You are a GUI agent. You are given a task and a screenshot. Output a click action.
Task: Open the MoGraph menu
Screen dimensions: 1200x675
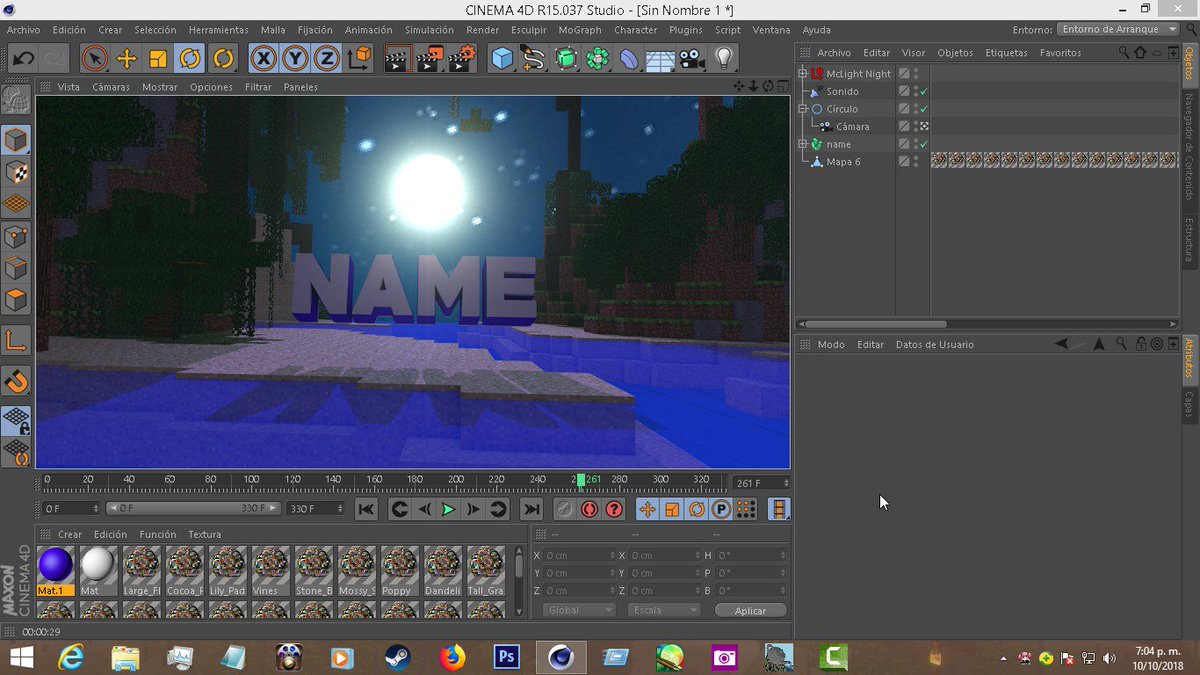tap(580, 29)
